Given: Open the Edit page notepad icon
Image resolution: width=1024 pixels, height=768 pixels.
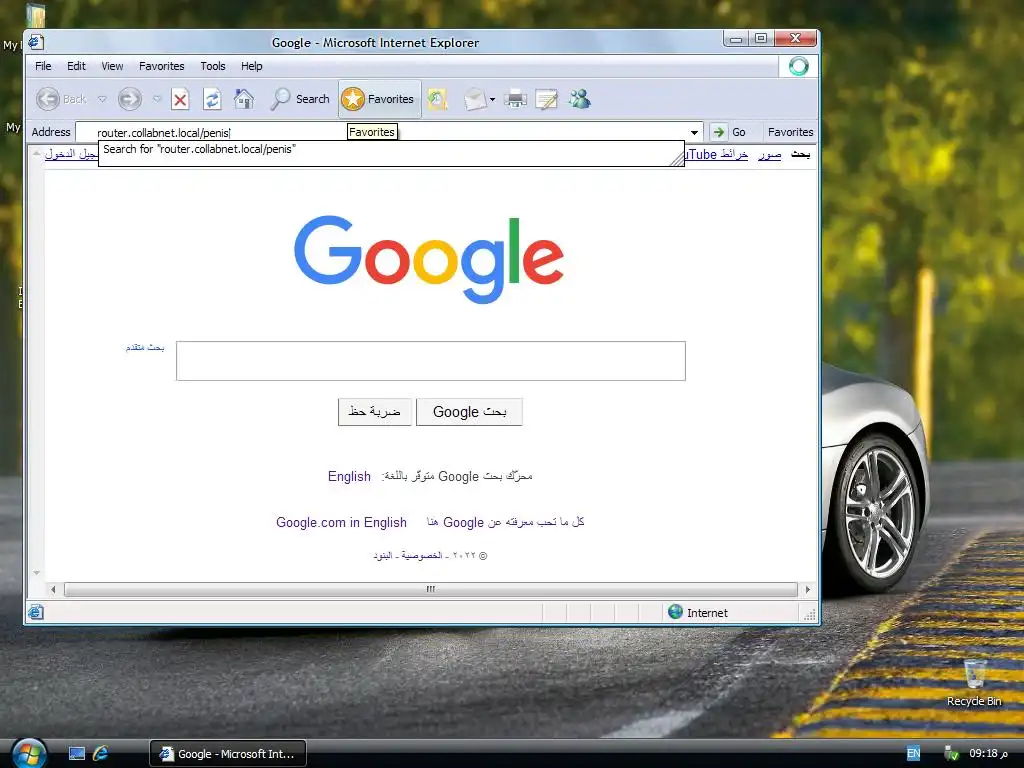Looking at the screenshot, I should 547,99.
